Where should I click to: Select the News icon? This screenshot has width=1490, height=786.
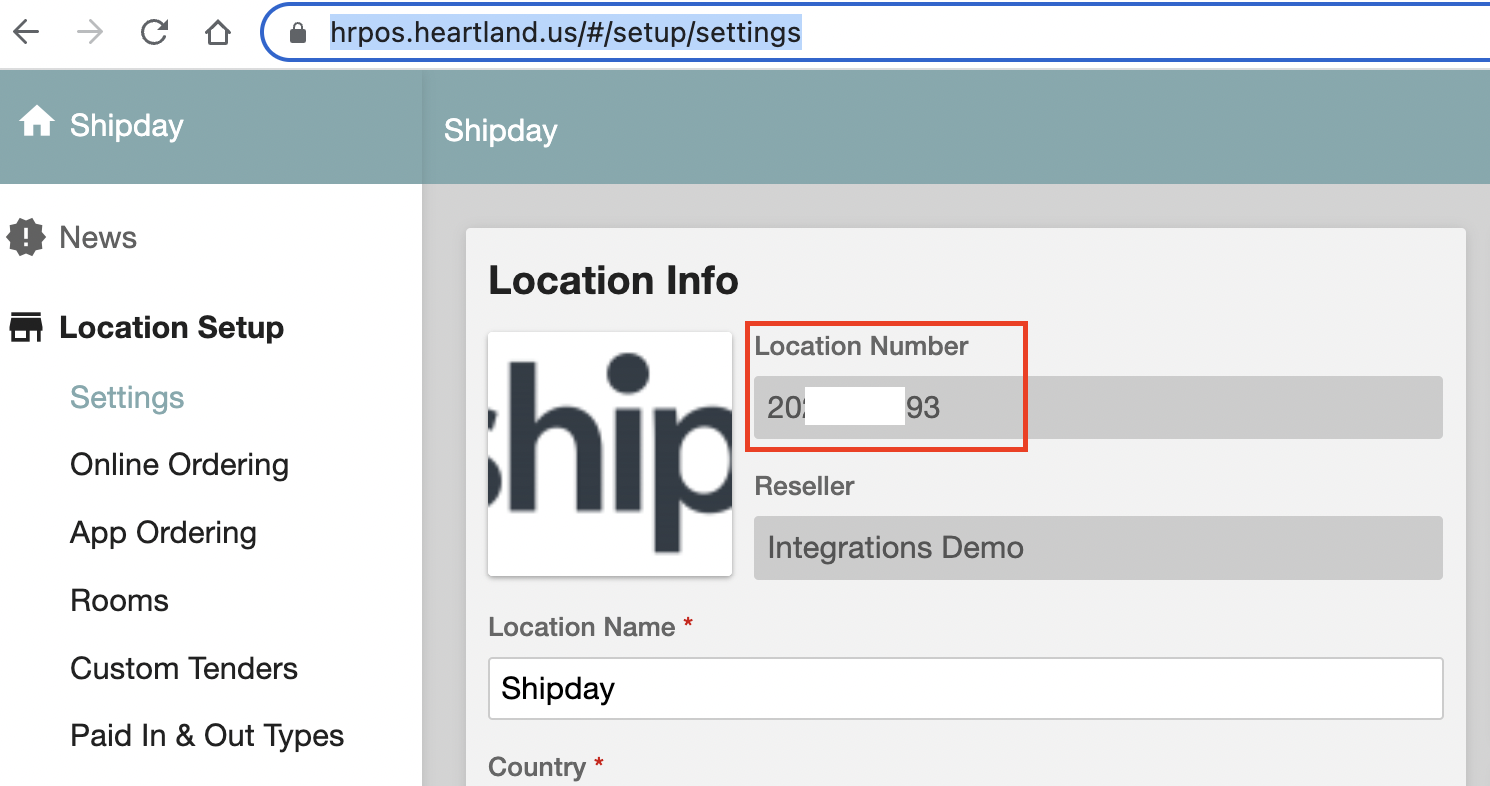[x=25, y=237]
